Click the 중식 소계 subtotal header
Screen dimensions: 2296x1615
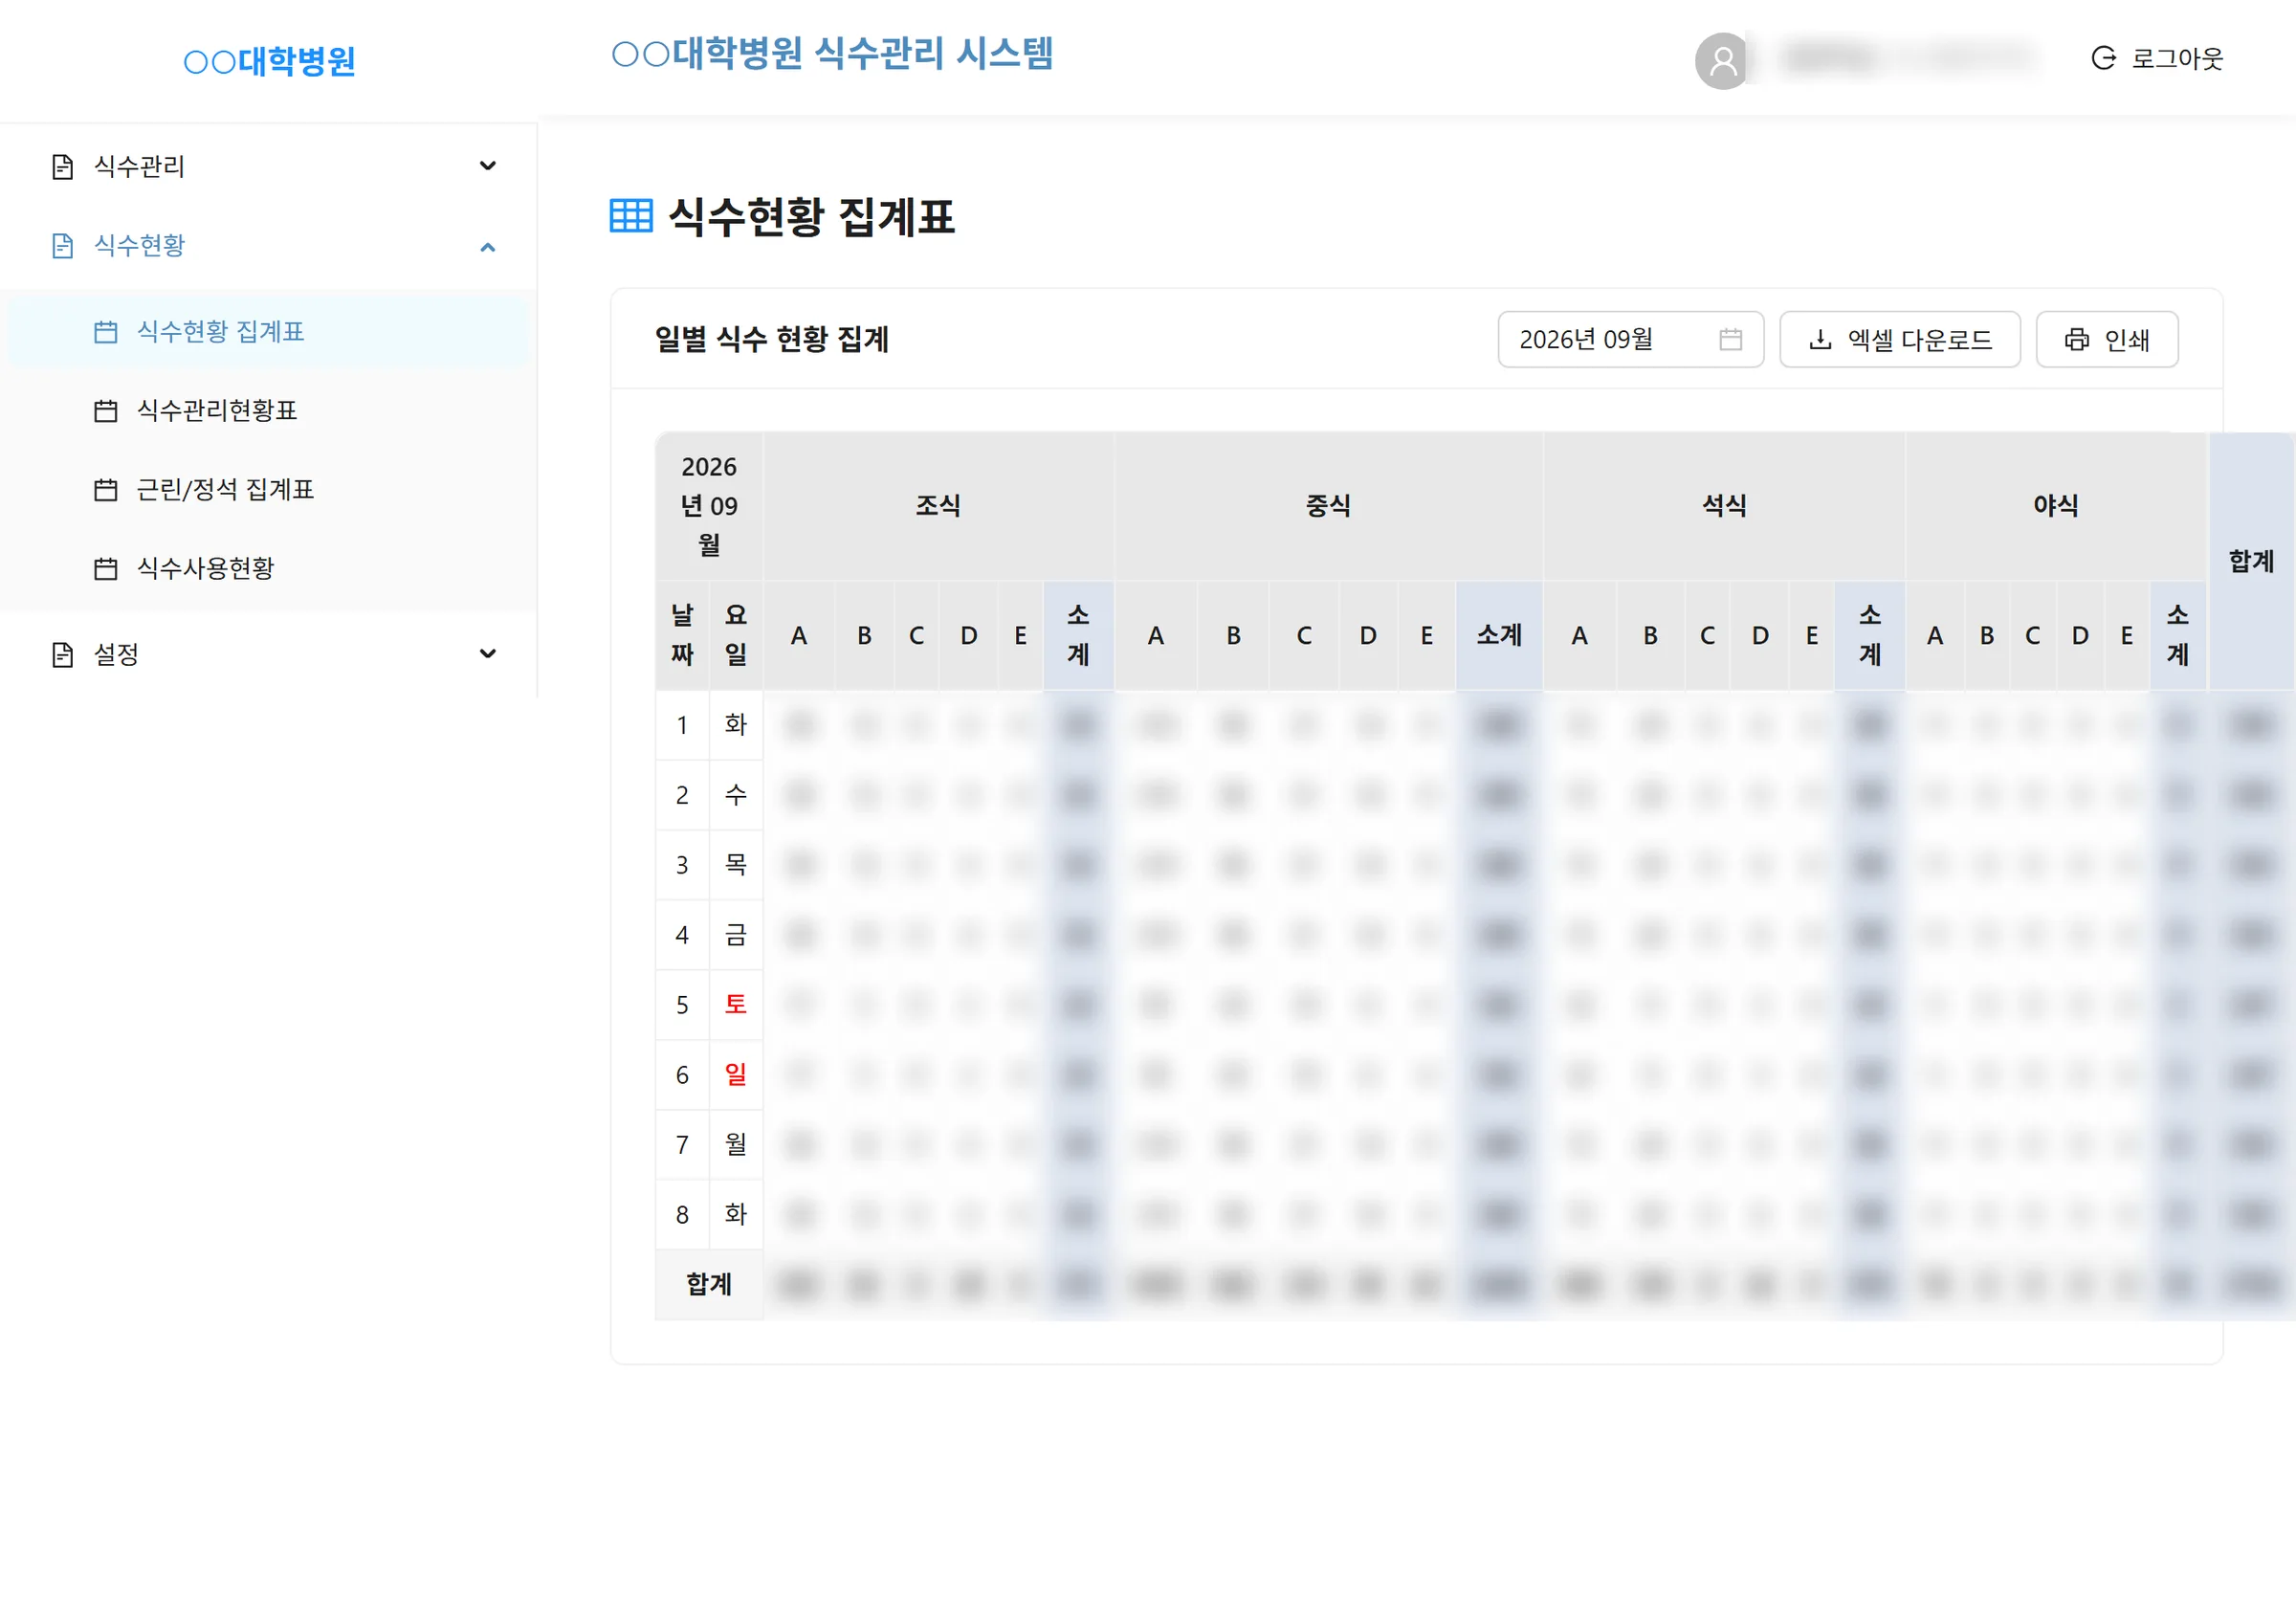[x=1499, y=635]
